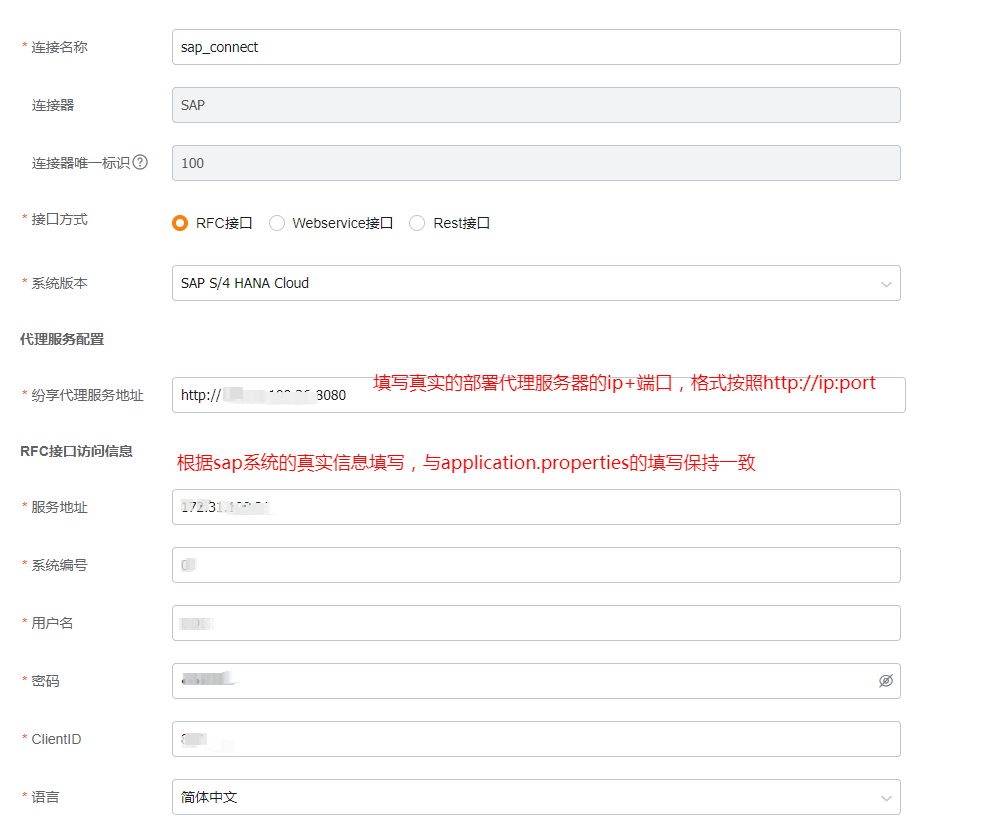Viewport: 1000px width, 830px height.
Task: Click the 服务地址 label
Action: pyautogui.click(x=59, y=507)
